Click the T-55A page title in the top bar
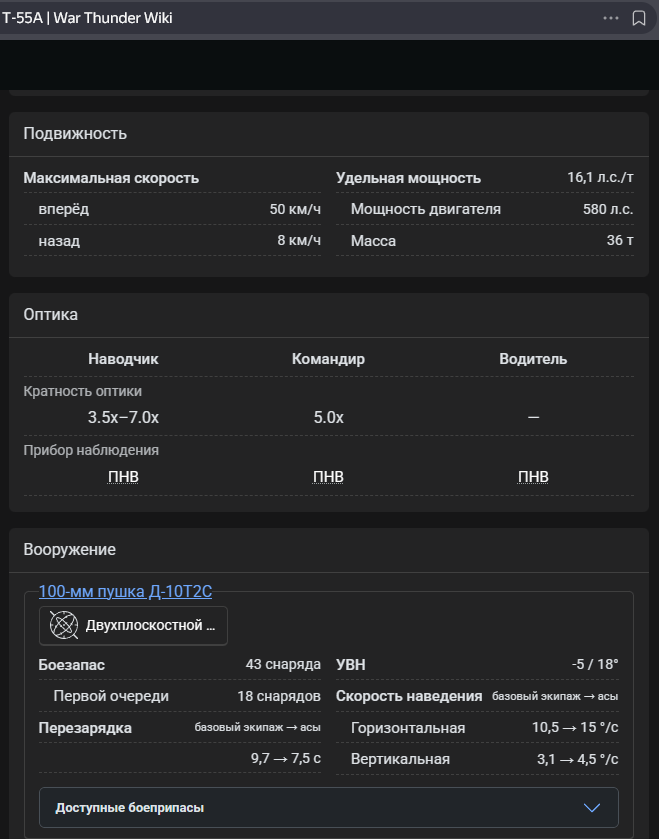 (87, 18)
